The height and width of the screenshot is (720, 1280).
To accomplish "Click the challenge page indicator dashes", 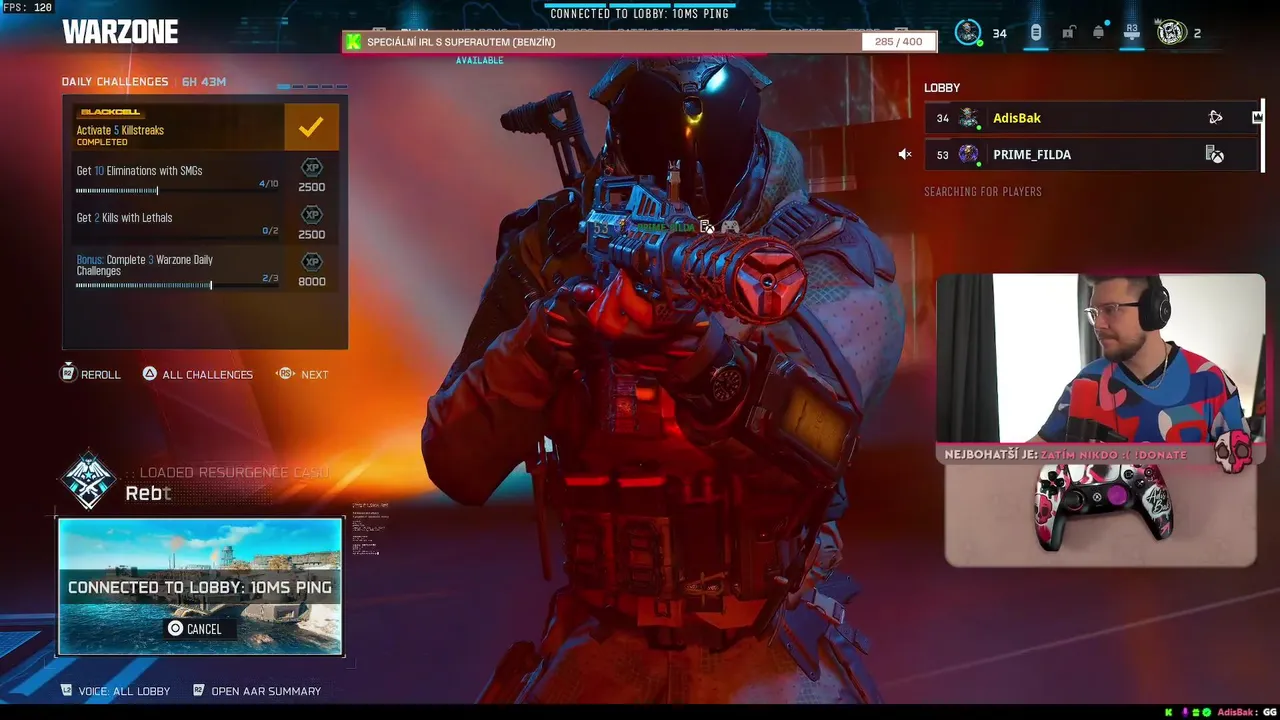I will point(312,86).
